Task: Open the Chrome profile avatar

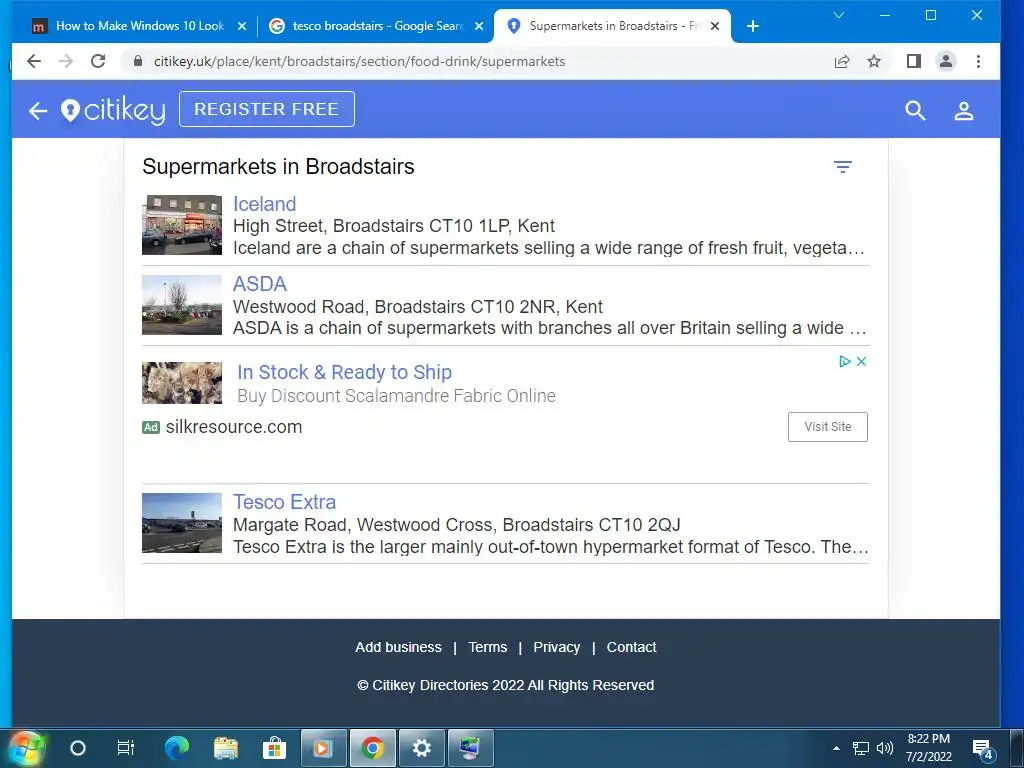Action: (946, 61)
